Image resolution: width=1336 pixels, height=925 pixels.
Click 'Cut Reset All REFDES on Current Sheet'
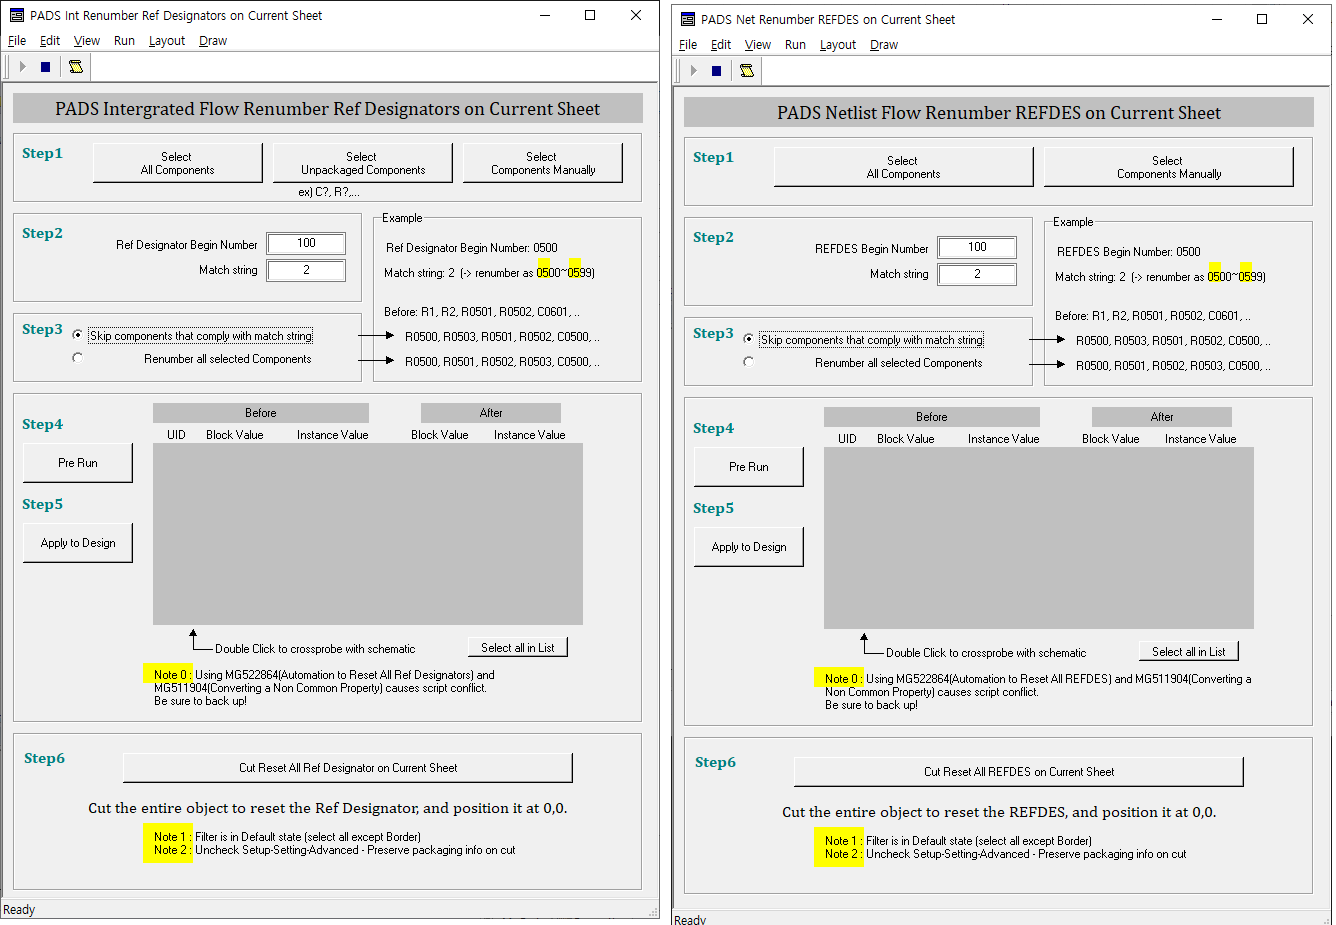(1019, 772)
